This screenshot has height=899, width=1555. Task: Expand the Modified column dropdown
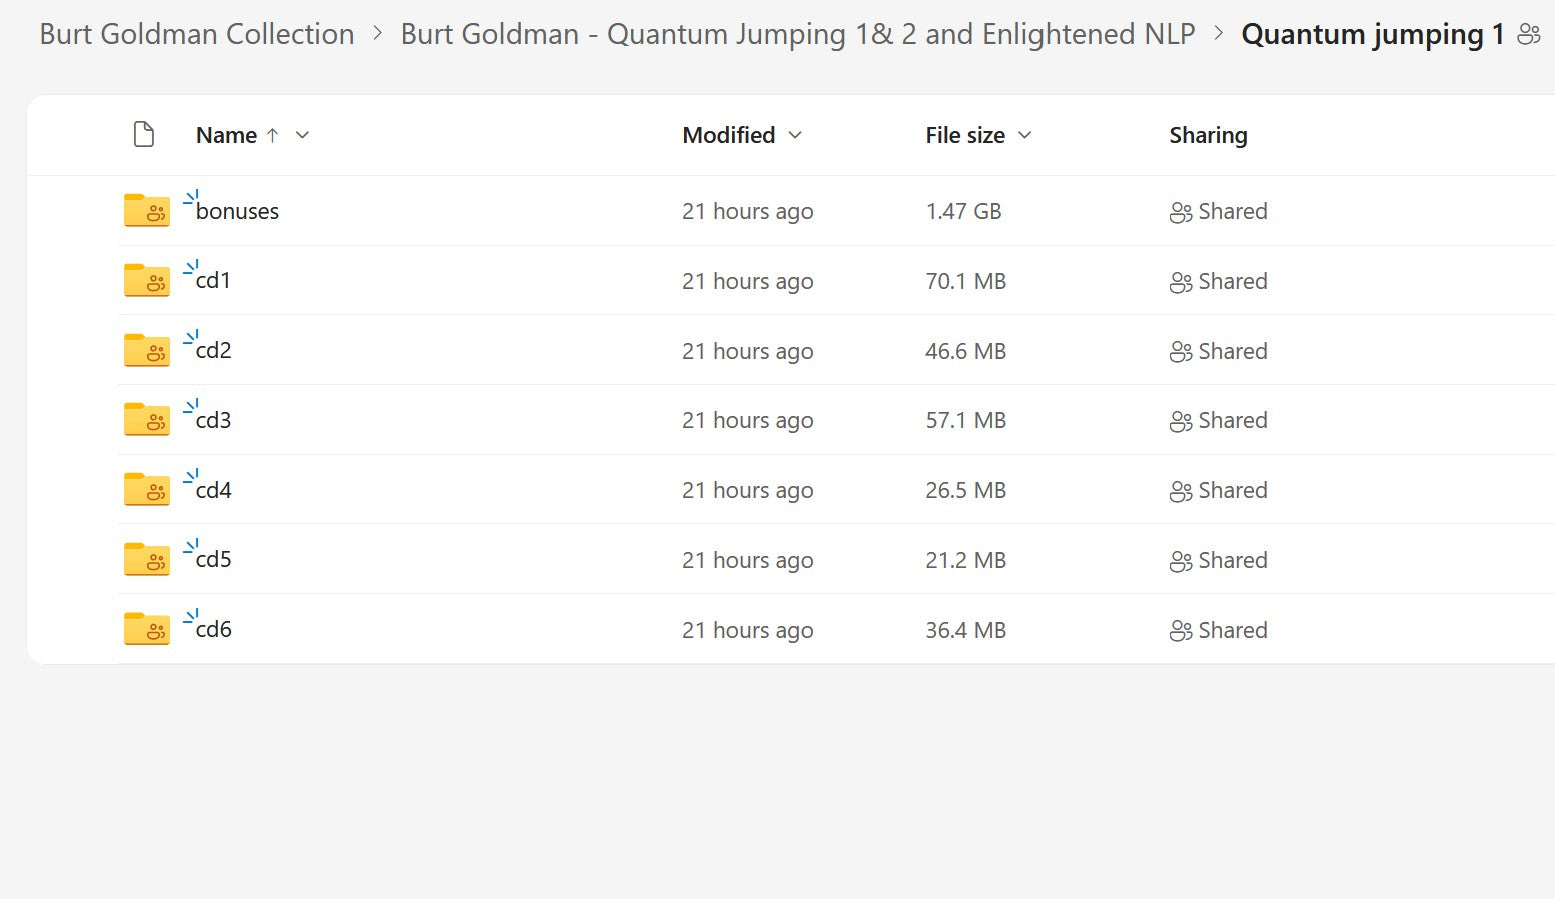795,135
